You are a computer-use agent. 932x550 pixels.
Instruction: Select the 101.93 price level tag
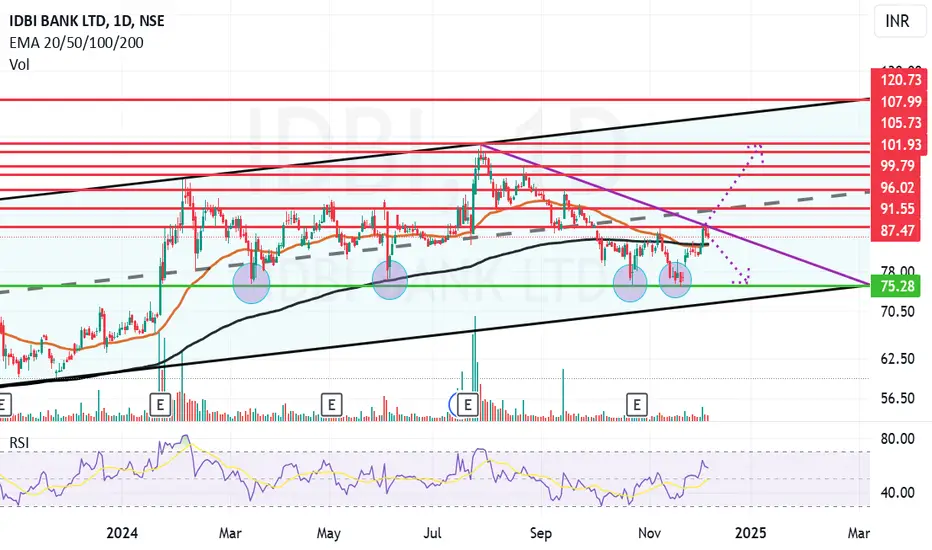(x=899, y=144)
